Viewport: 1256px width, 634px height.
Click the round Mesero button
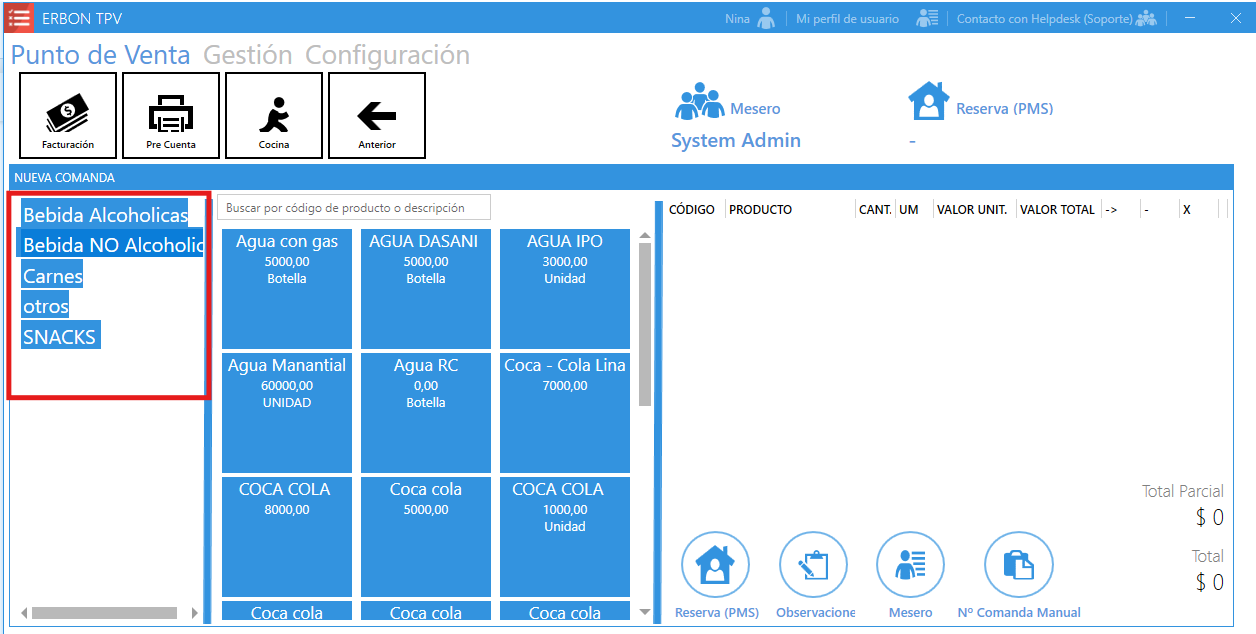[910, 566]
